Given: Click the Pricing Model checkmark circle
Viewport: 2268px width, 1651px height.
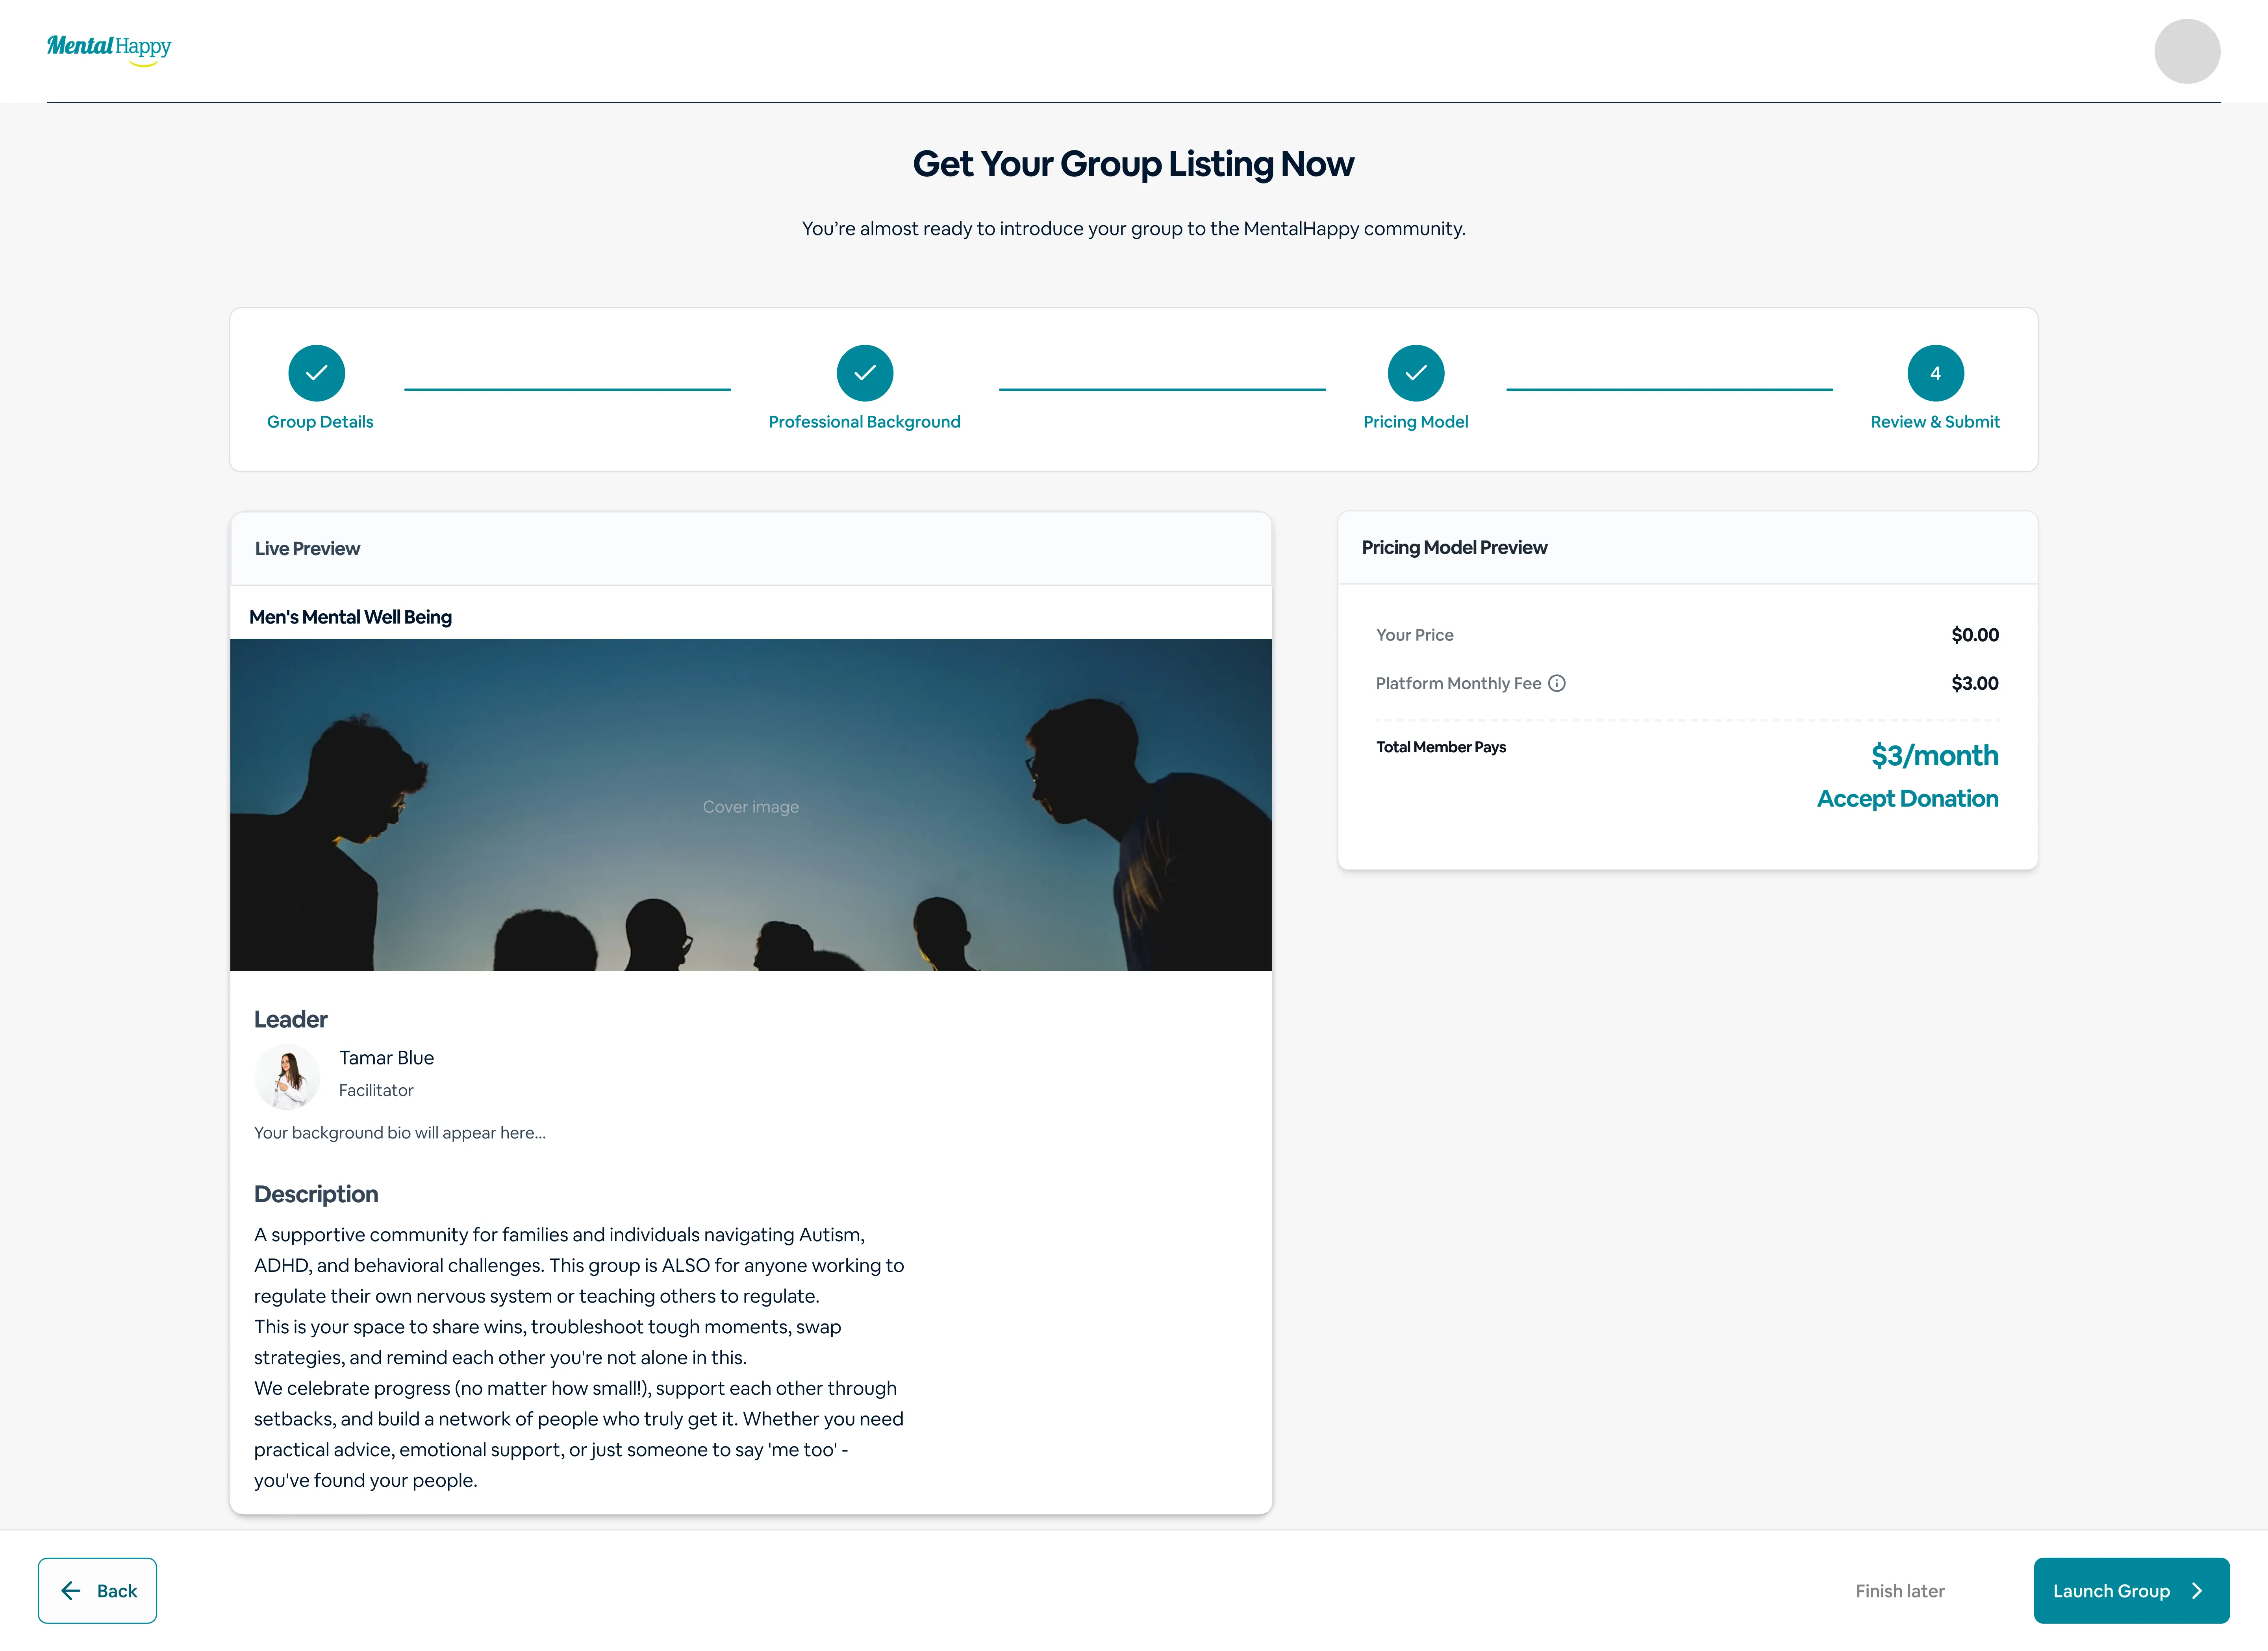Looking at the screenshot, I should click(x=1416, y=373).
